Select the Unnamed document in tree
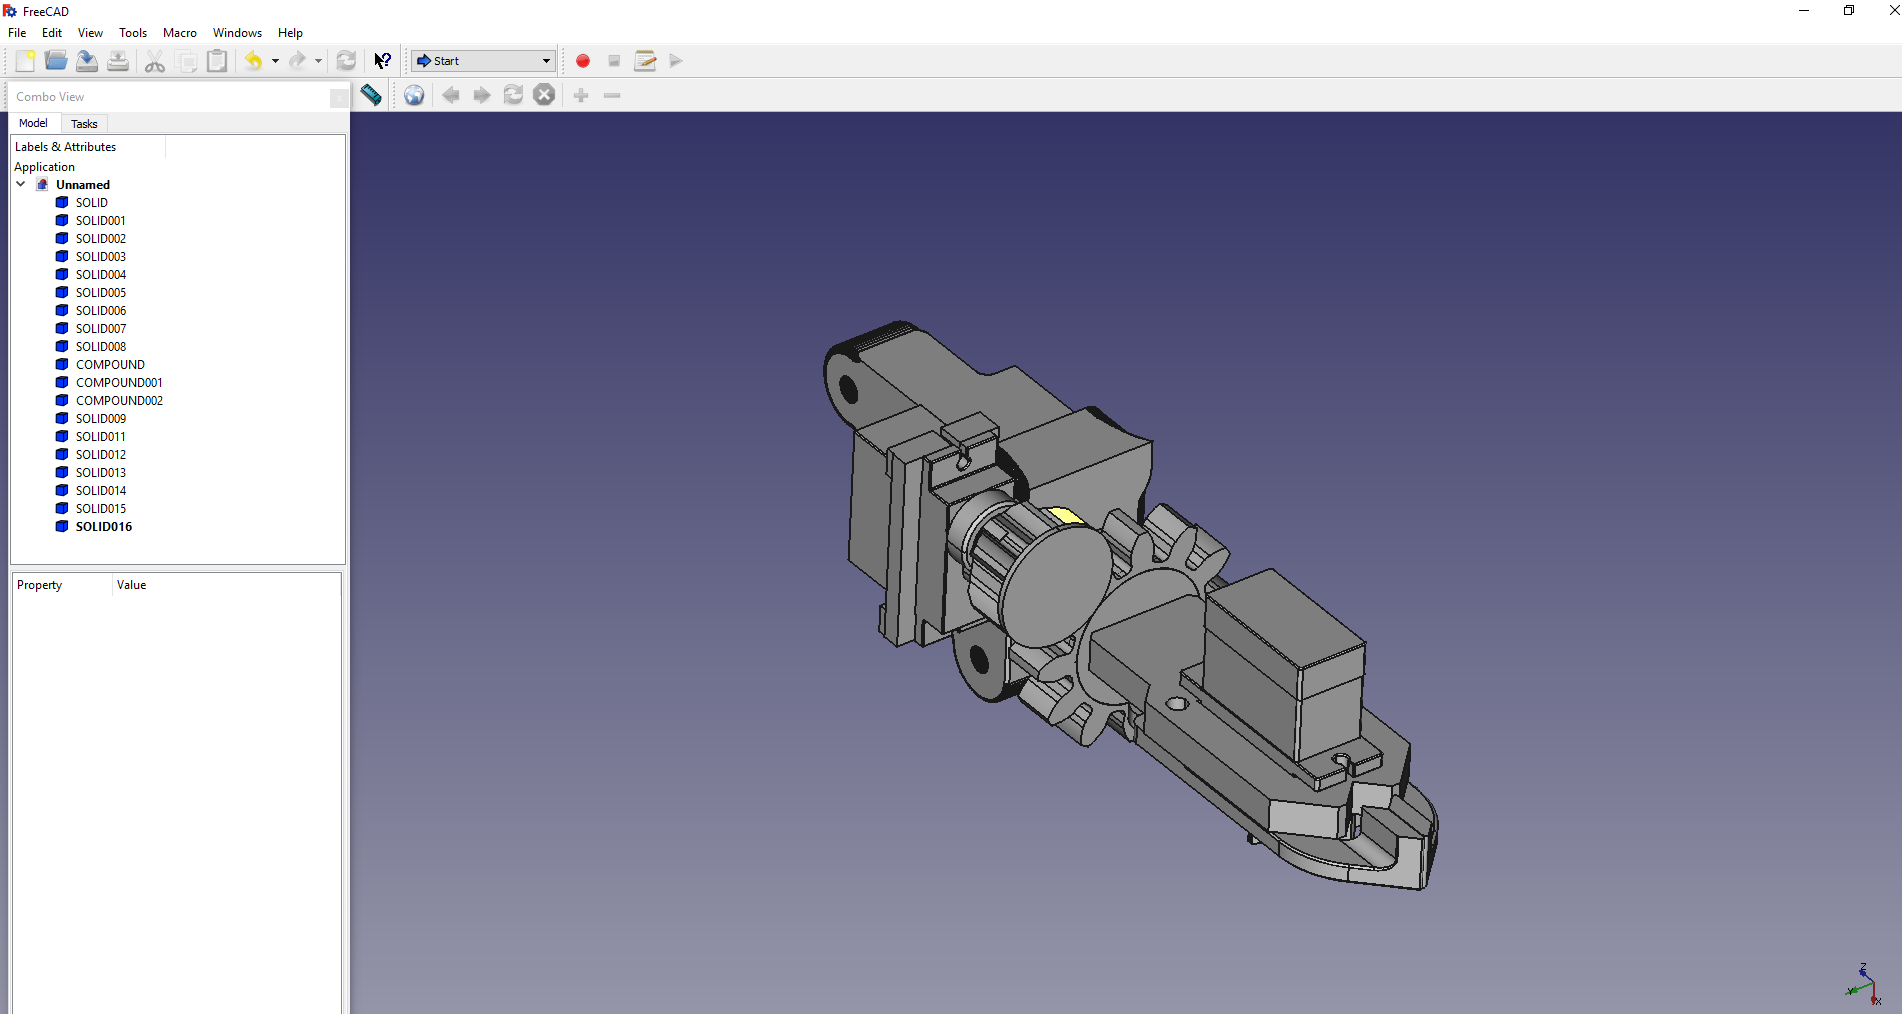Viewport: 1902px width, 1014px height. click(83, 185)
